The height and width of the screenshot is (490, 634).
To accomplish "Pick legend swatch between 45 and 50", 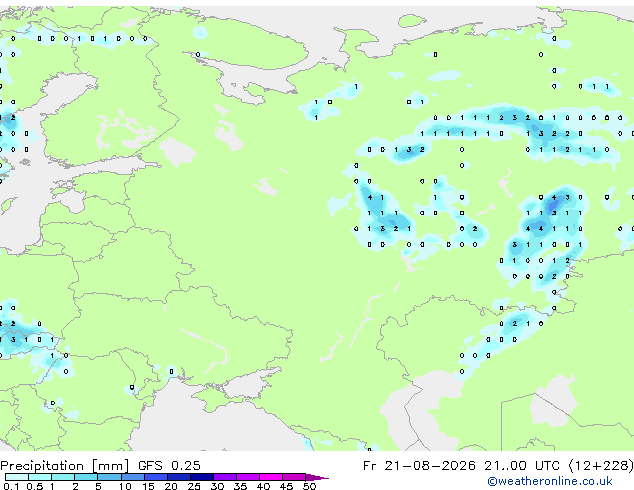I will coord(294,477).
